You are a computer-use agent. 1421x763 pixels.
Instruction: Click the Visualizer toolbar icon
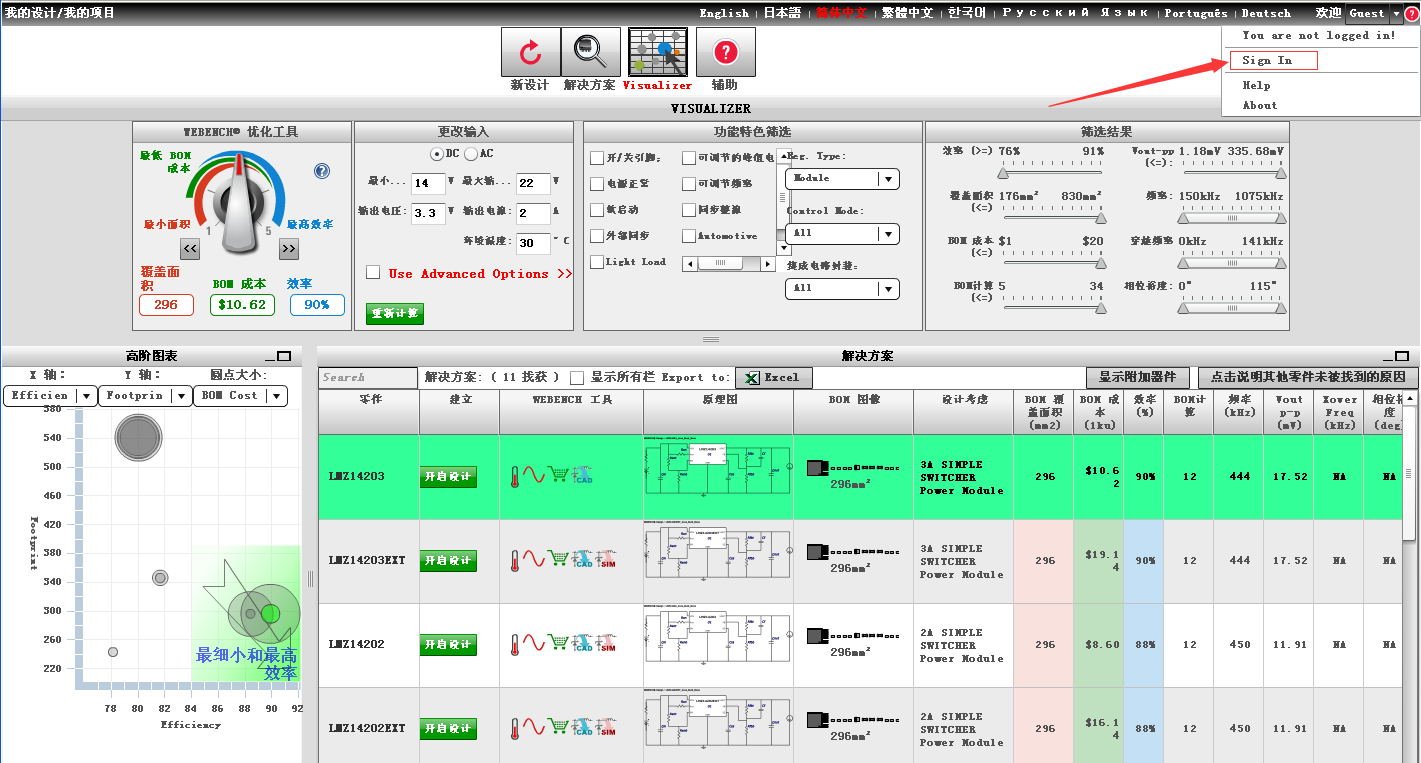pyautogui.click(x=657, y=52)
